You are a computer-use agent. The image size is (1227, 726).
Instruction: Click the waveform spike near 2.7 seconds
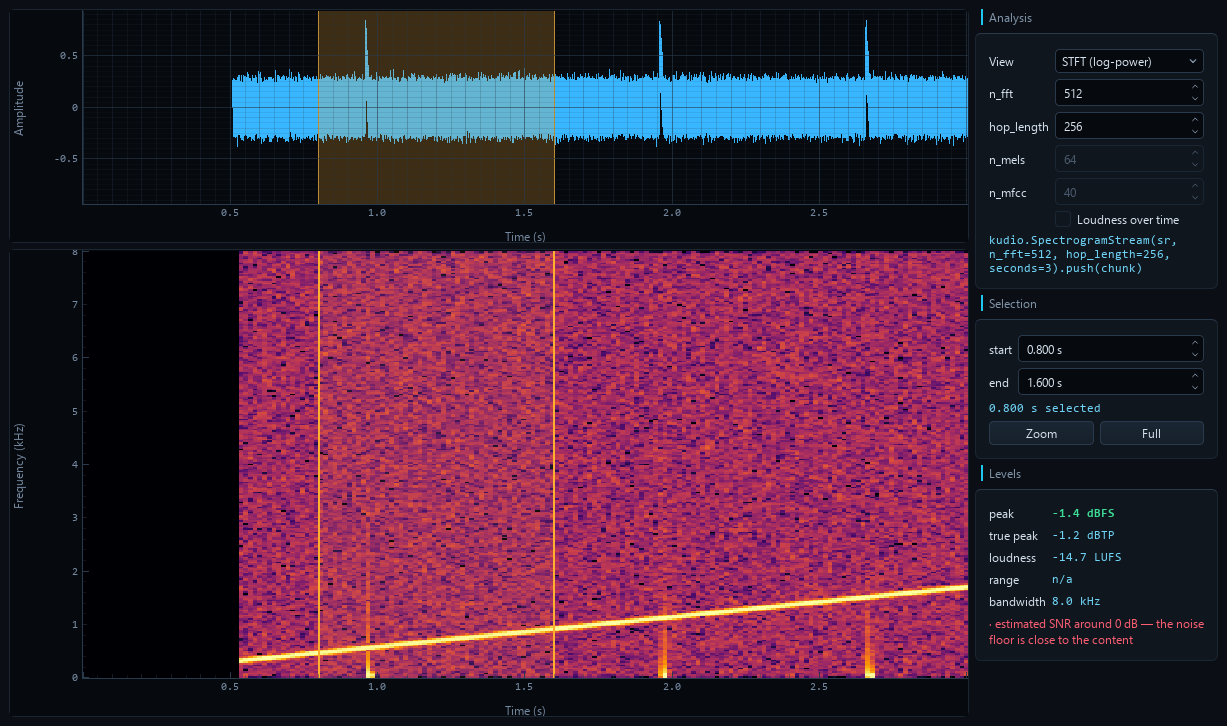pyautogui.click(x=867, y=50)
